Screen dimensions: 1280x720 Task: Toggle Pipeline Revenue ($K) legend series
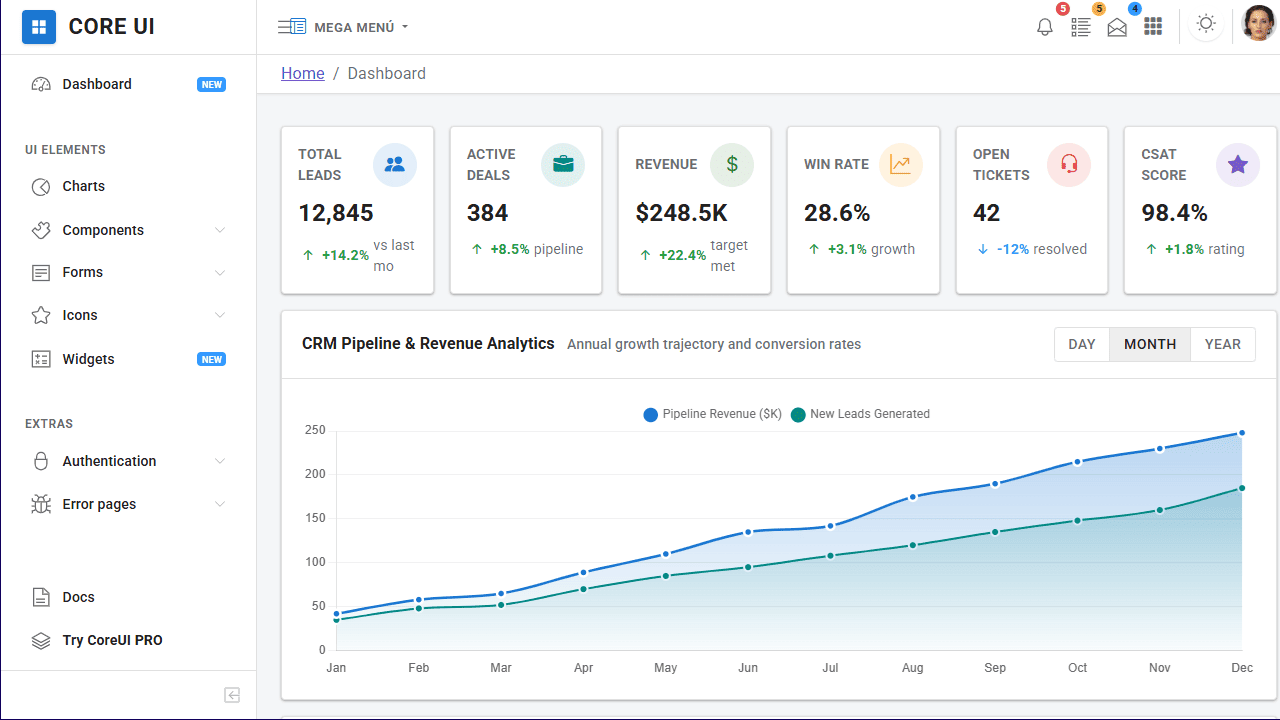coord(713,414)
